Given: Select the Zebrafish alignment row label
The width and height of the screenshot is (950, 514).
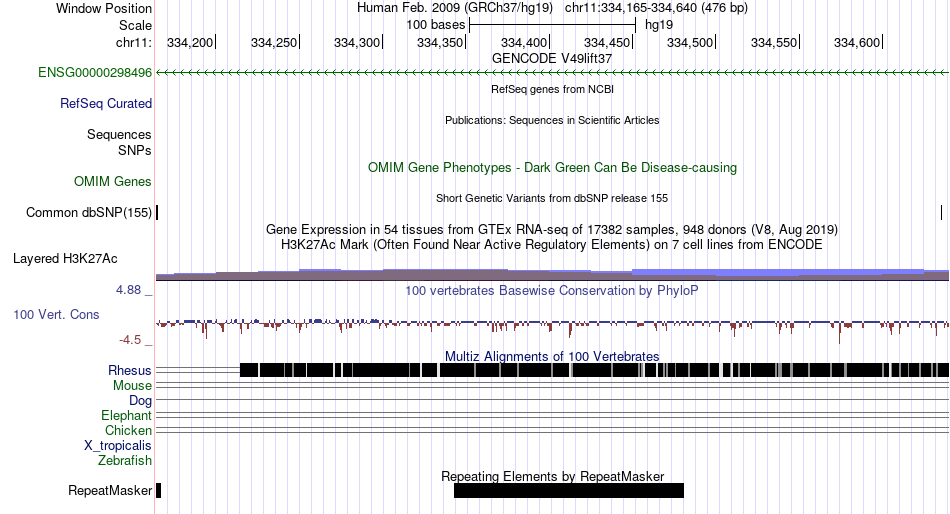Looking at the screenshot, I should point(125,461).
